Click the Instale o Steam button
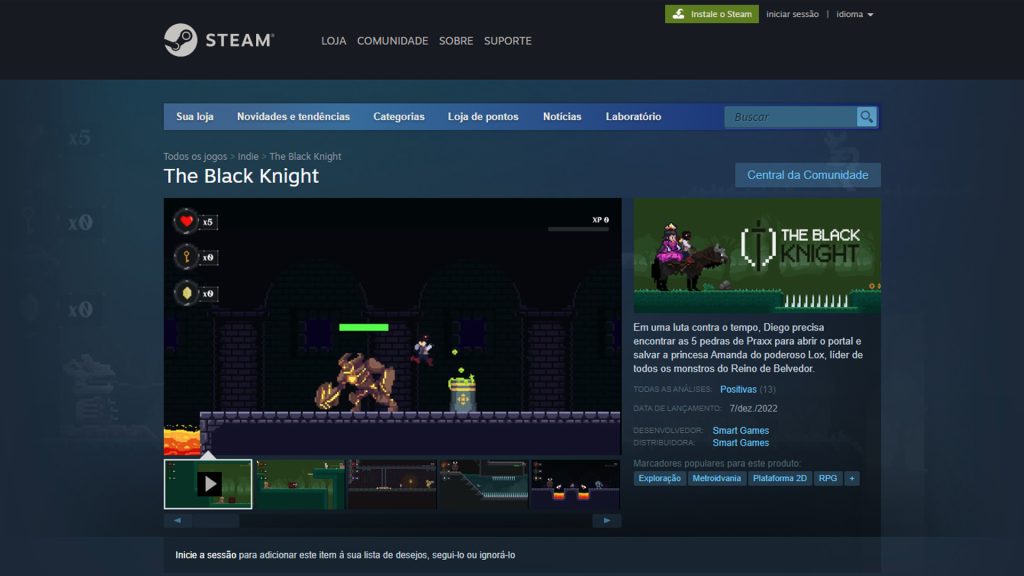This screenshot has width=1024, height=576. coord(712,14)
